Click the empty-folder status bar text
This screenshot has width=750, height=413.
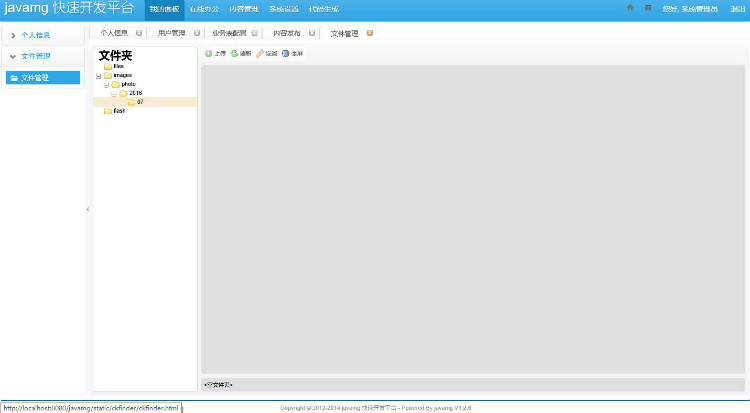(x=218, y=385)
